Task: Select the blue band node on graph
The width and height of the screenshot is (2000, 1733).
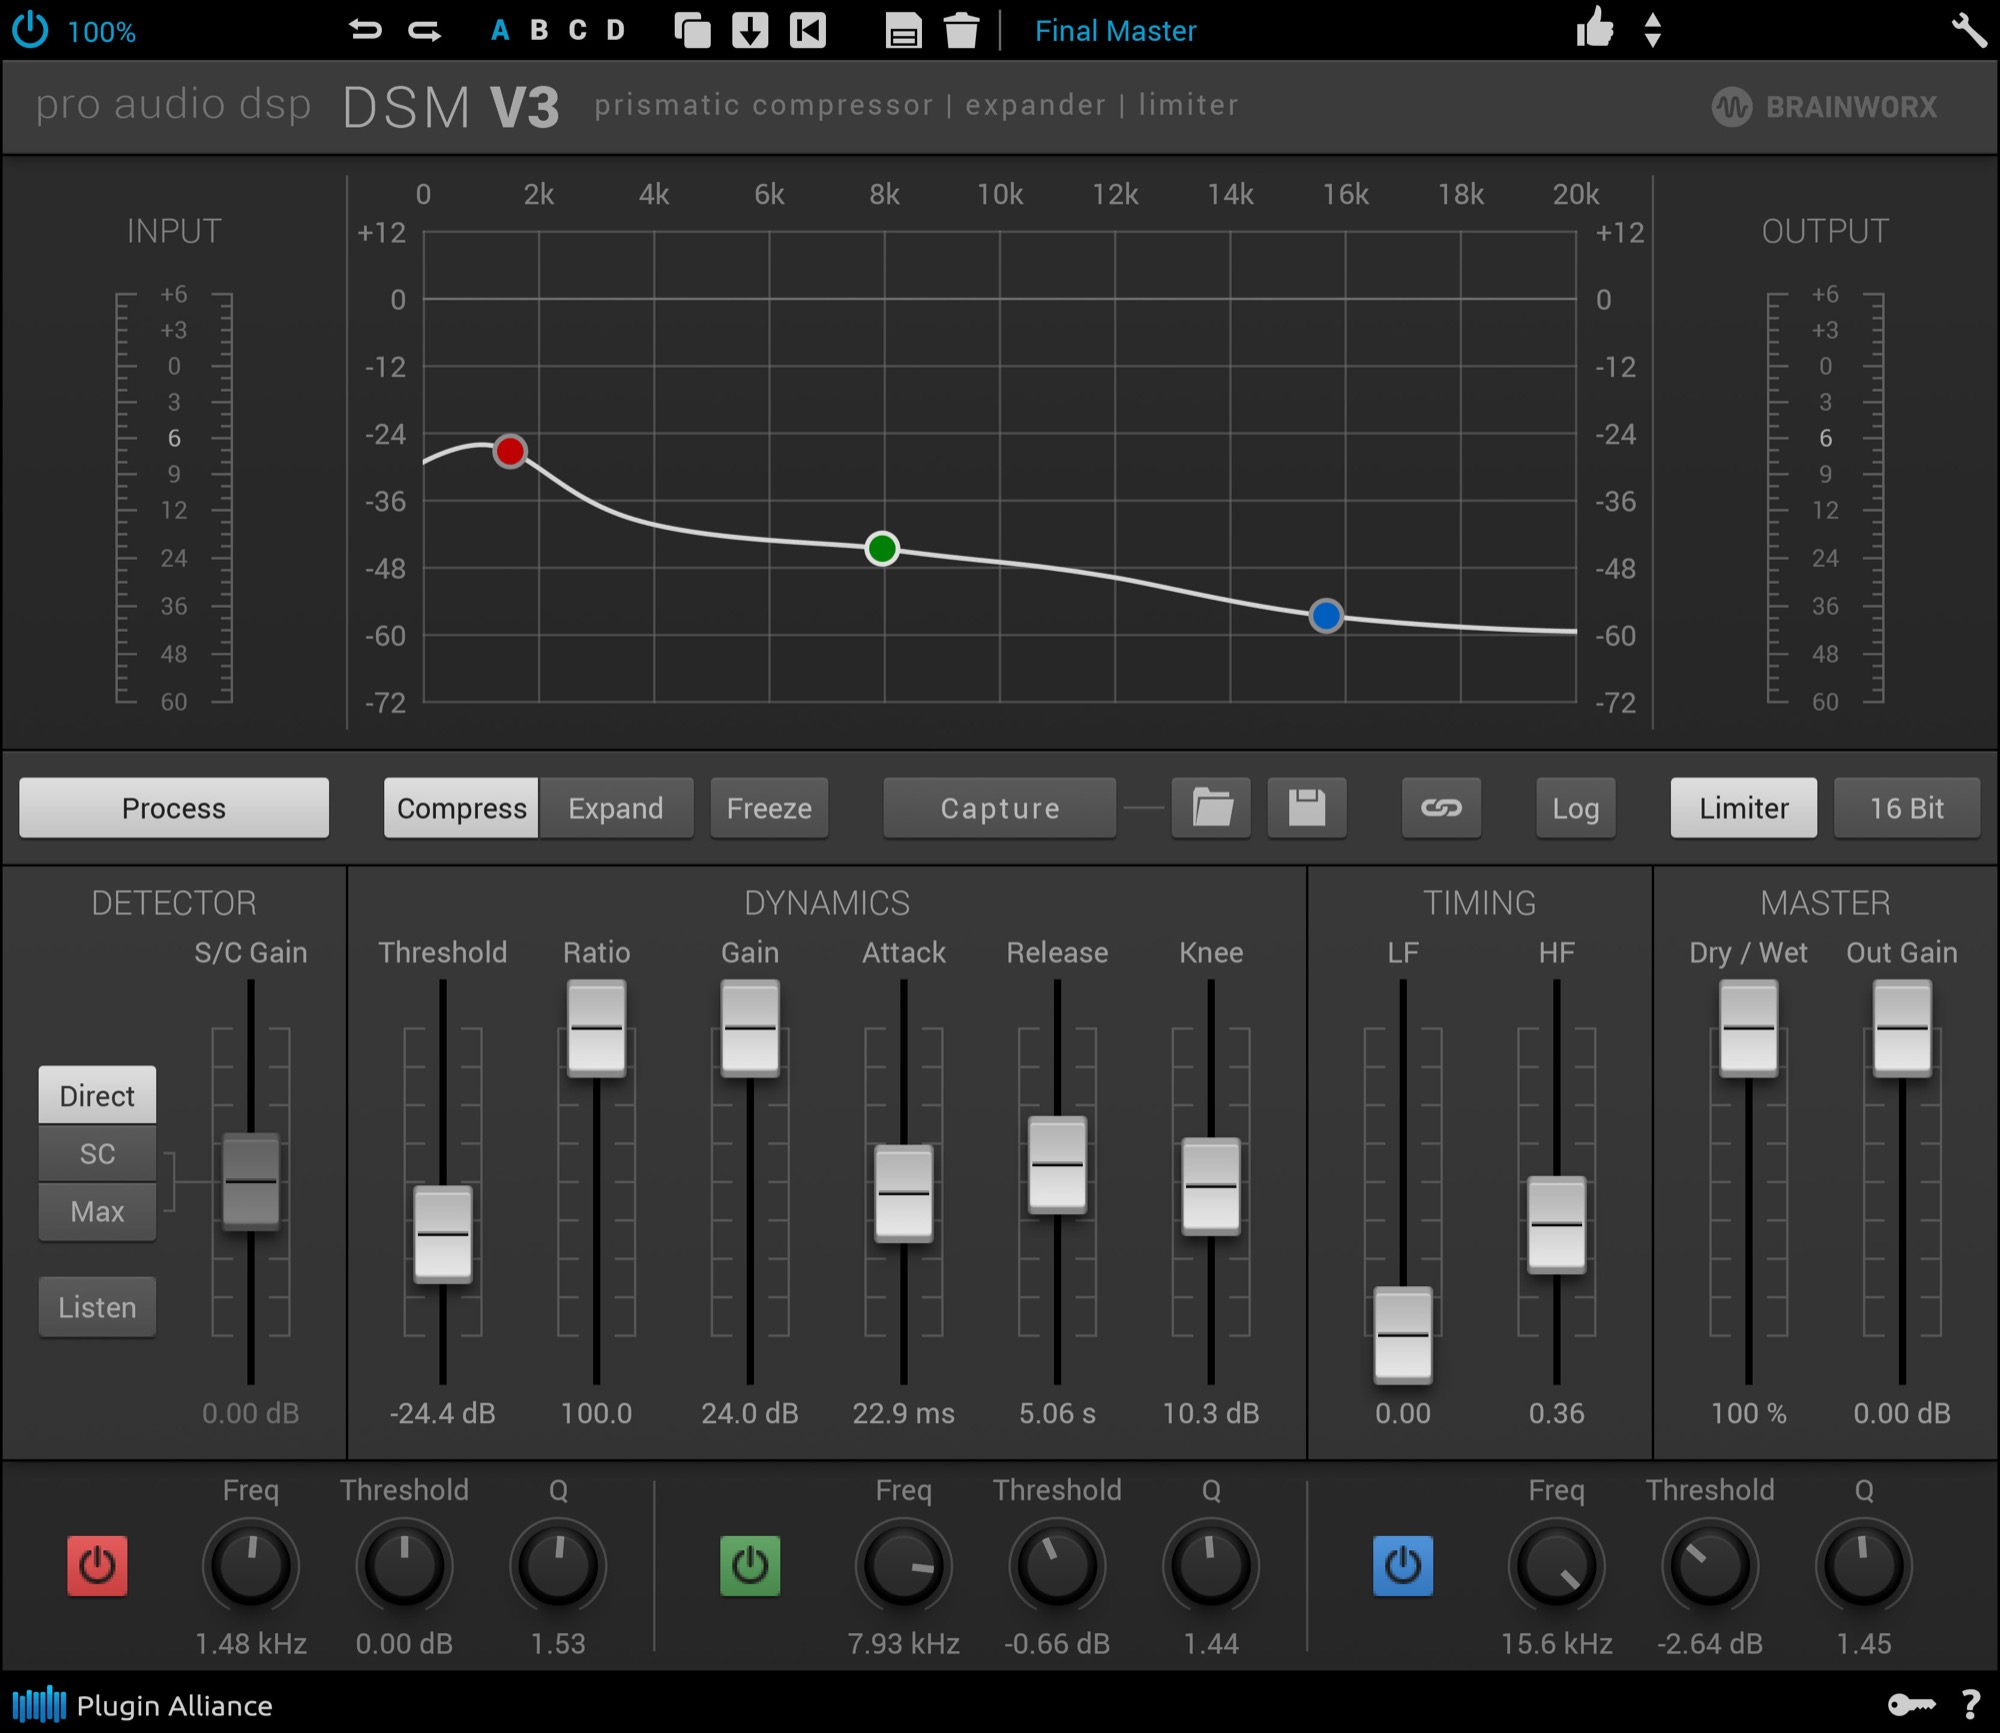Action: (1326, 616)
